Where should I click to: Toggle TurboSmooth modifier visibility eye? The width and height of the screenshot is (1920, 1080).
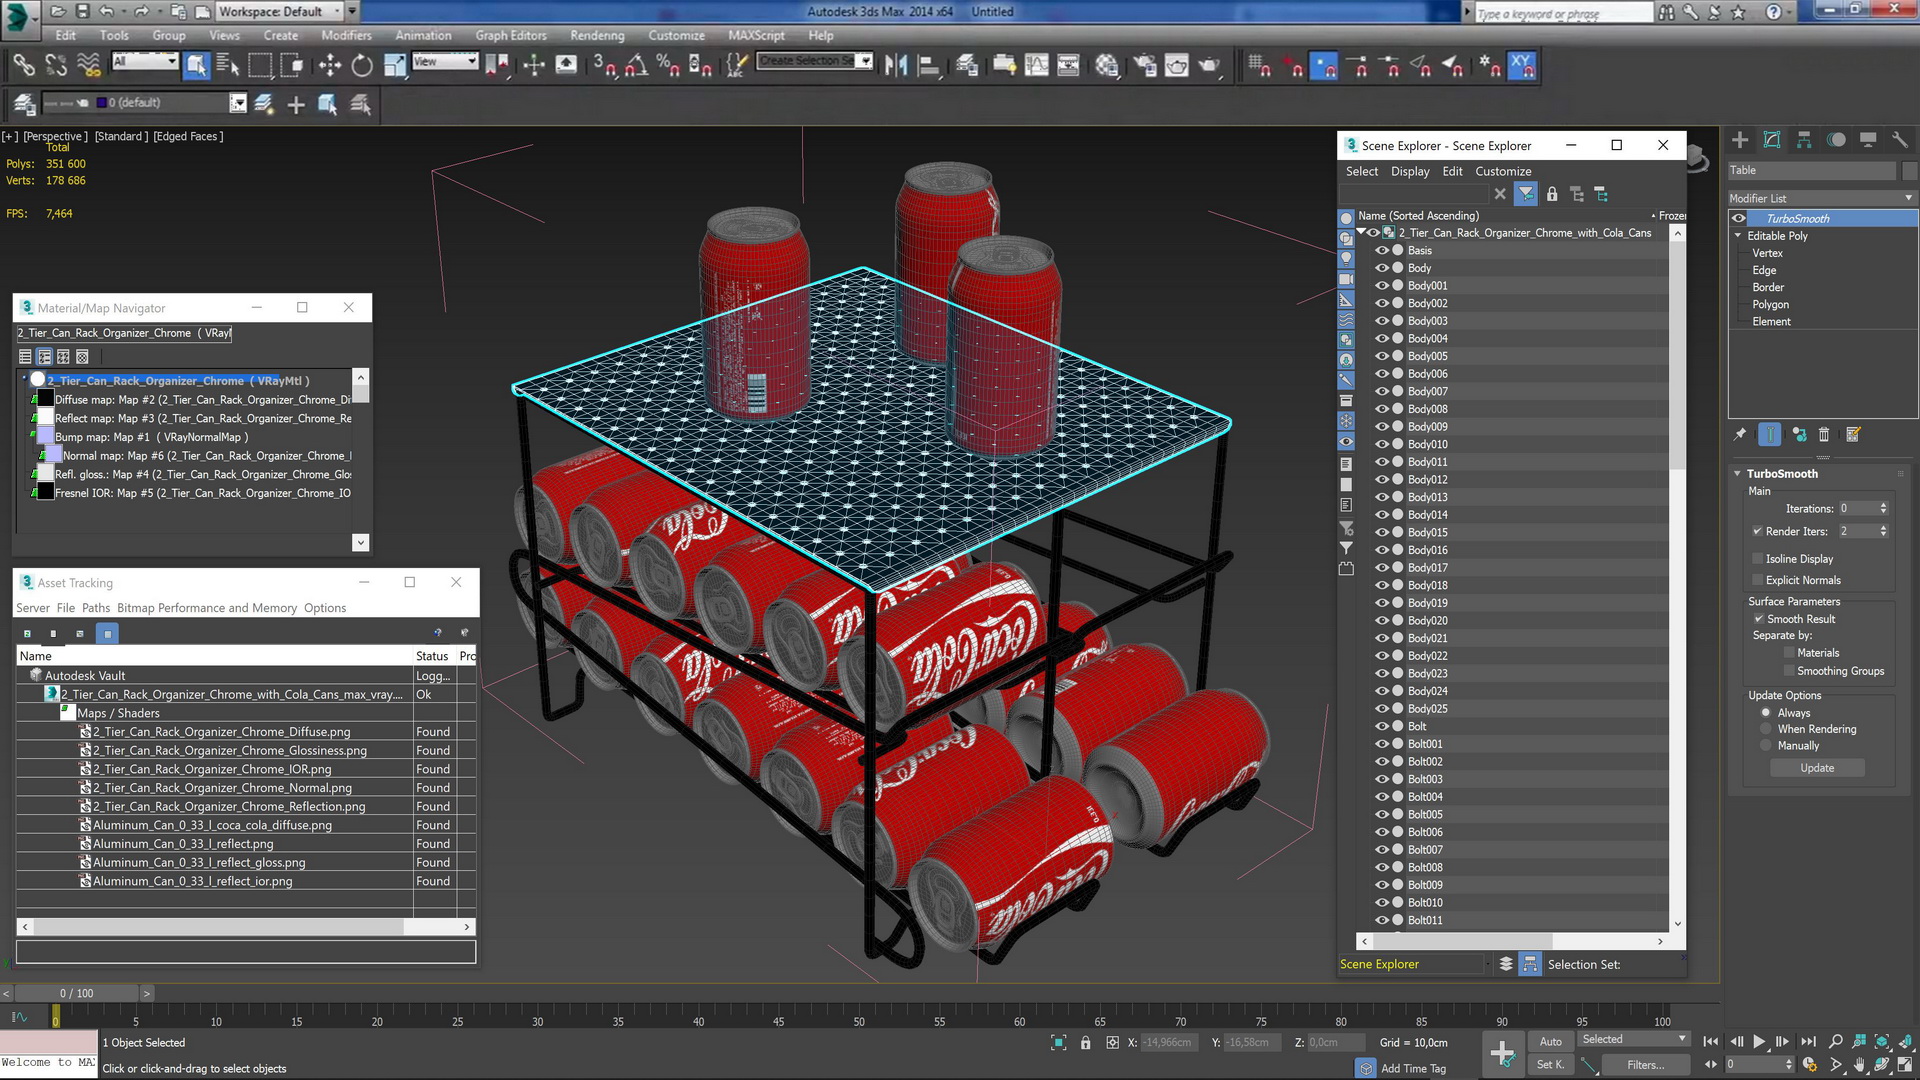tap(1739, 219)
